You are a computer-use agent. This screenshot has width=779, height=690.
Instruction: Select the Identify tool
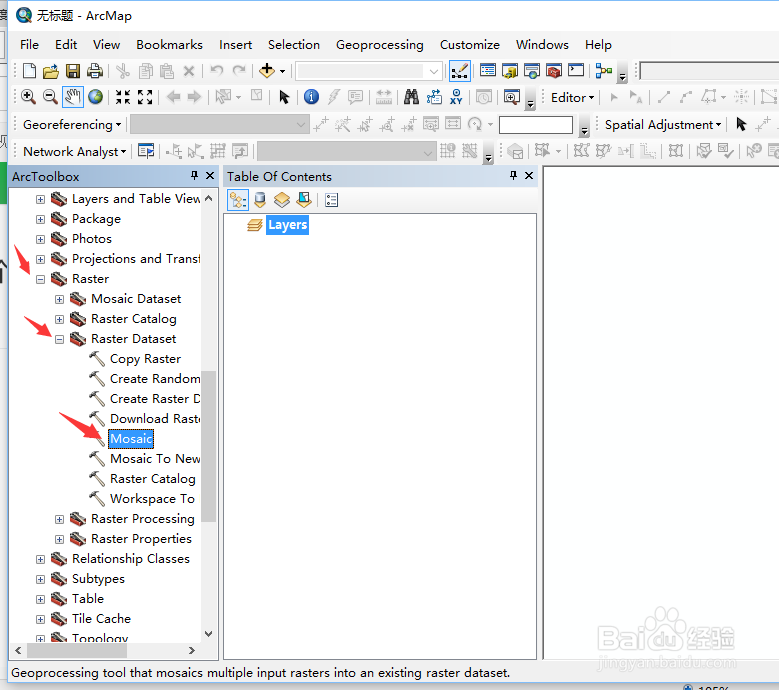click(312, 97)
